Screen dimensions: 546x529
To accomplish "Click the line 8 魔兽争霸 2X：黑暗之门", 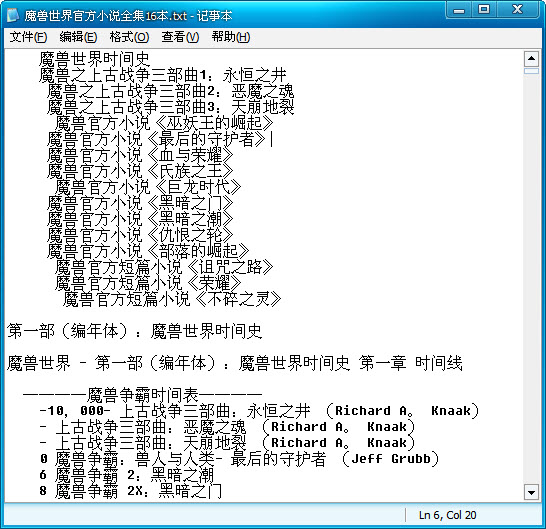I will coord(131,491).
